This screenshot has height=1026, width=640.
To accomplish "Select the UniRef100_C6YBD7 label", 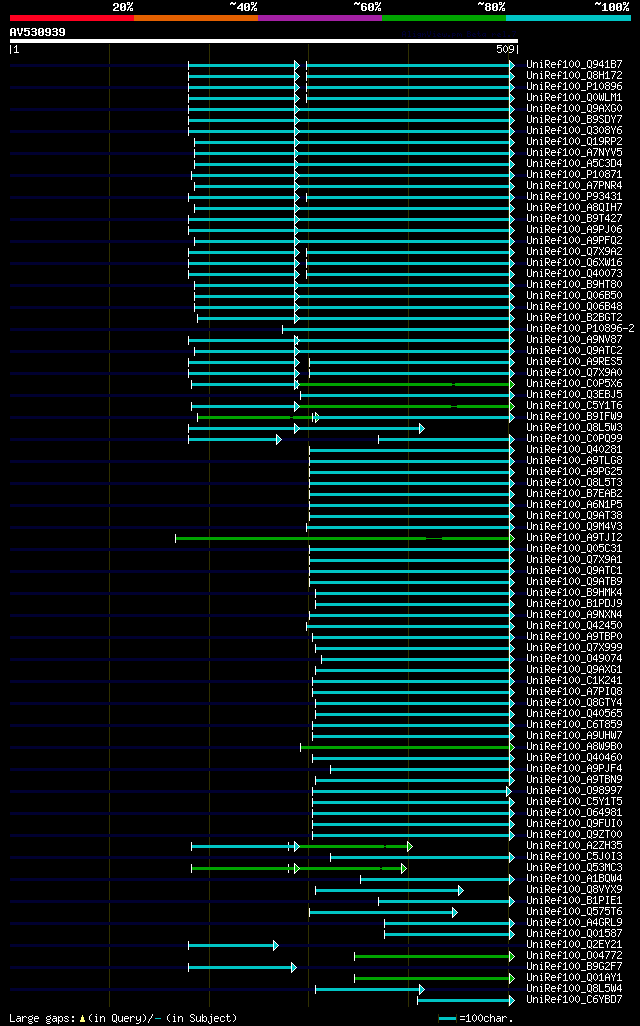I will (x=575, y=1000).
